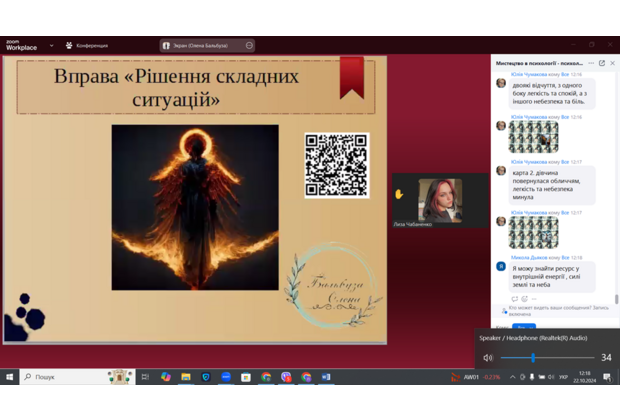Open the reply icon under last chat message

click(515, 298)
